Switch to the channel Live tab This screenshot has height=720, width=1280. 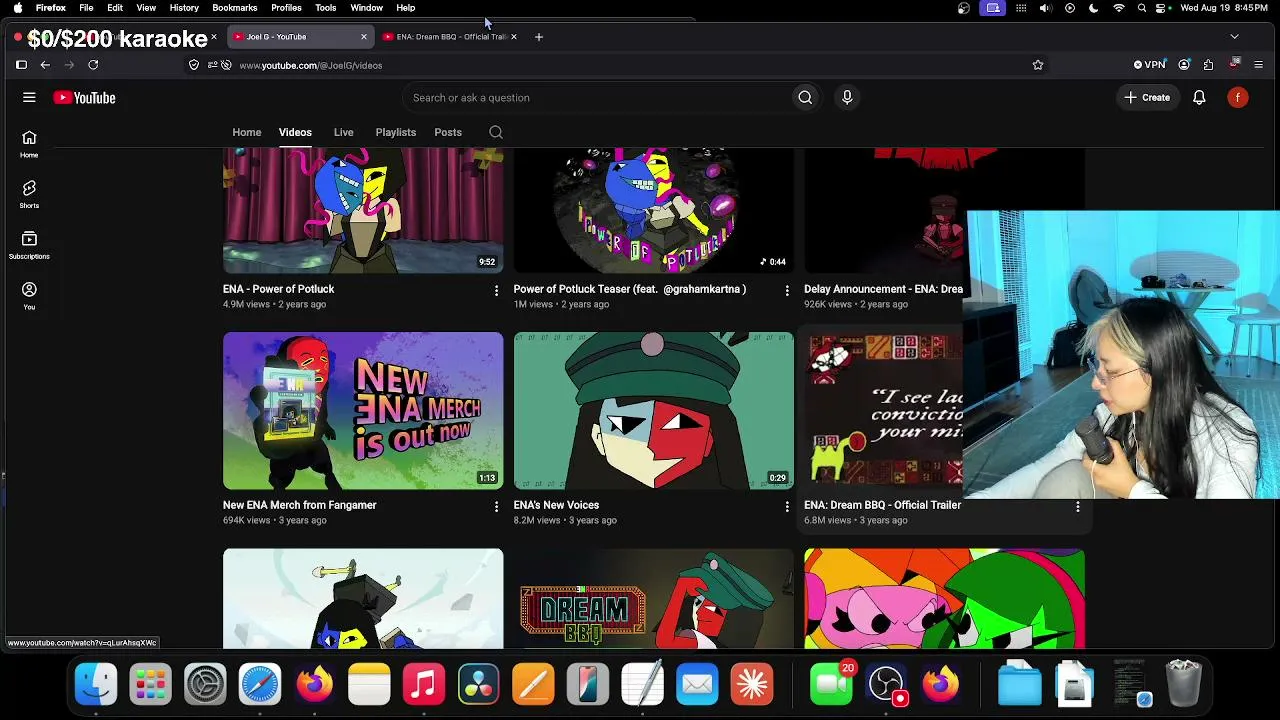coord(343,132)
